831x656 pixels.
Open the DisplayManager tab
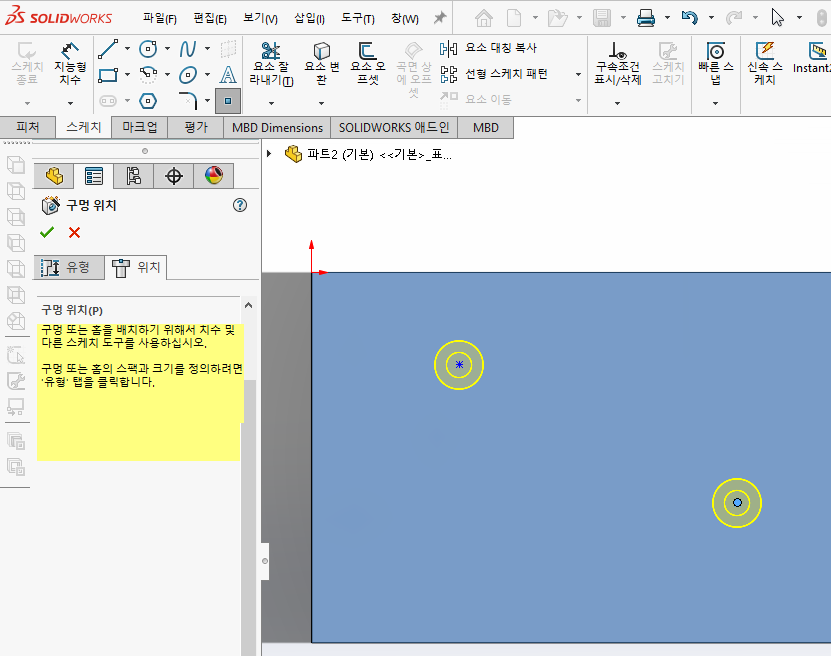(x=214, y=176)
